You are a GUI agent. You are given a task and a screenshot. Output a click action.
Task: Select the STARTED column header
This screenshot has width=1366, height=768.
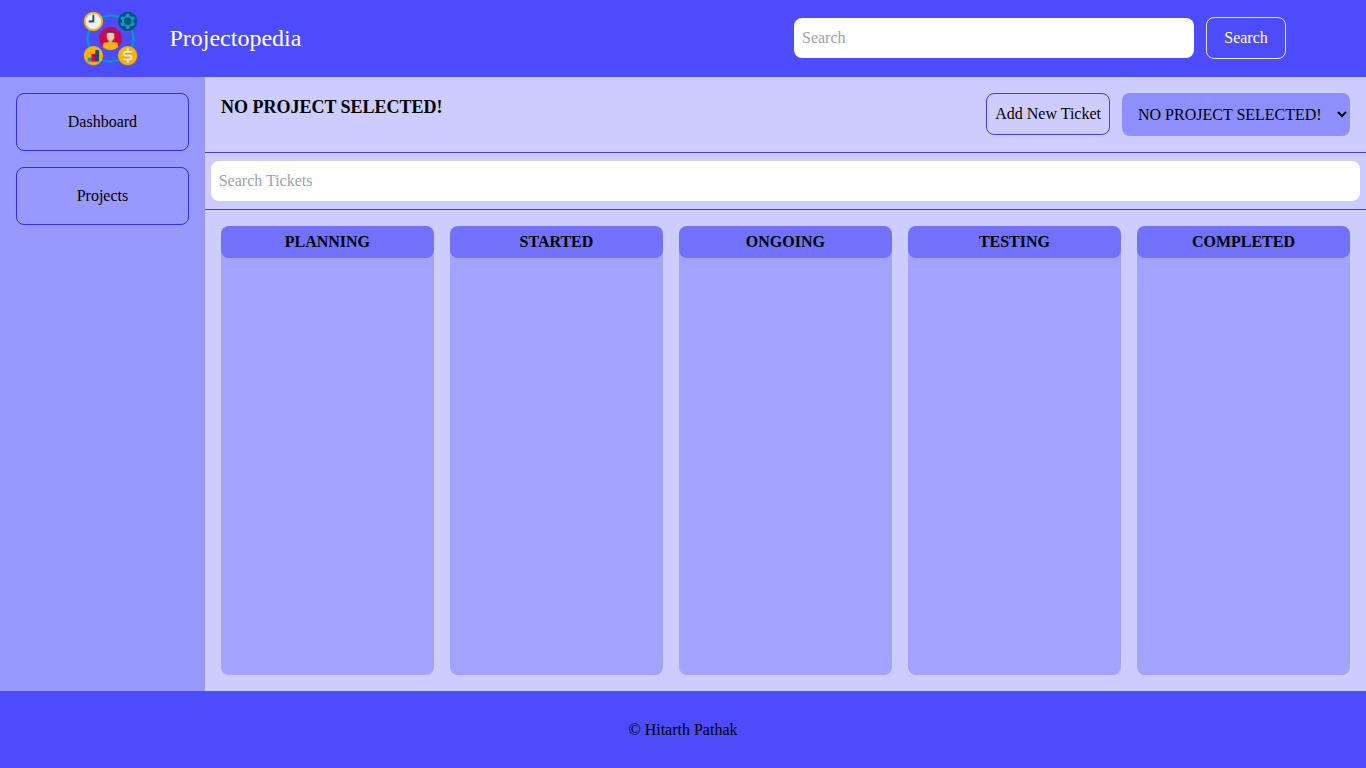(x=556, y=242)
